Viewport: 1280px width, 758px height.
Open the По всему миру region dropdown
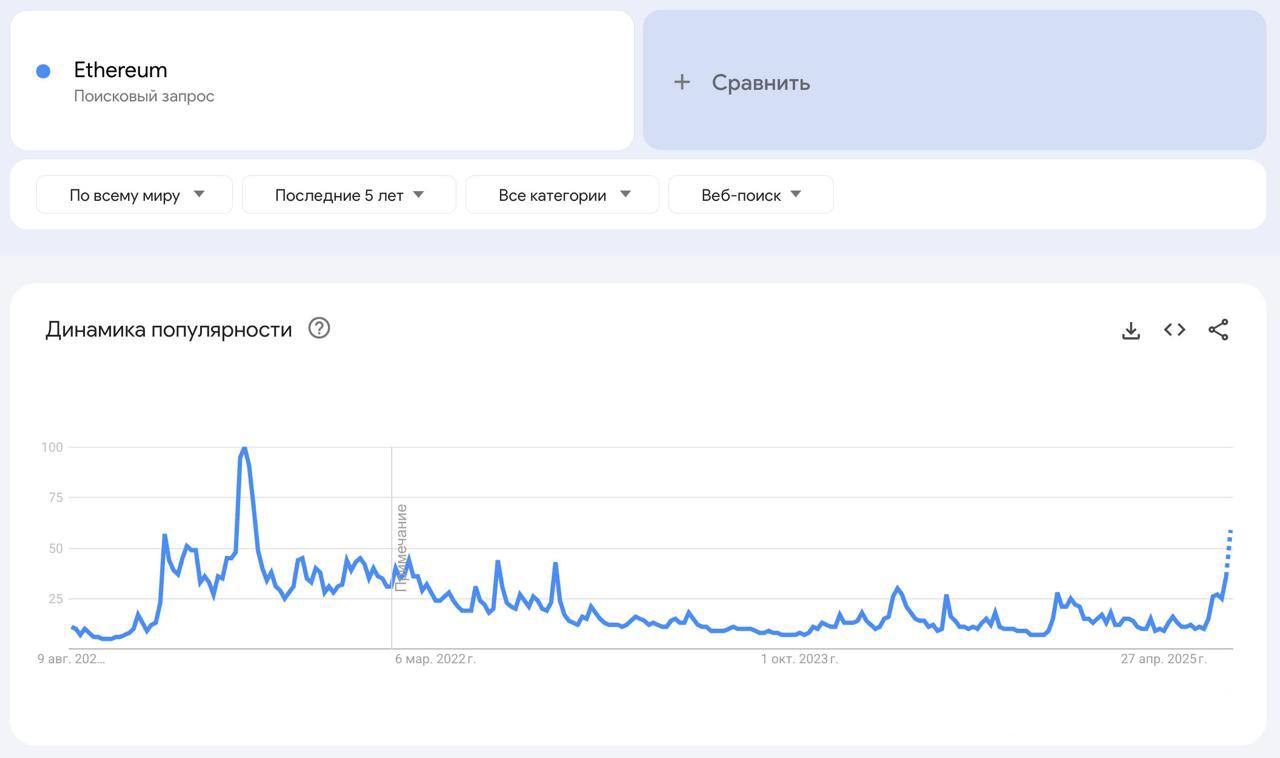coord(134,195)
